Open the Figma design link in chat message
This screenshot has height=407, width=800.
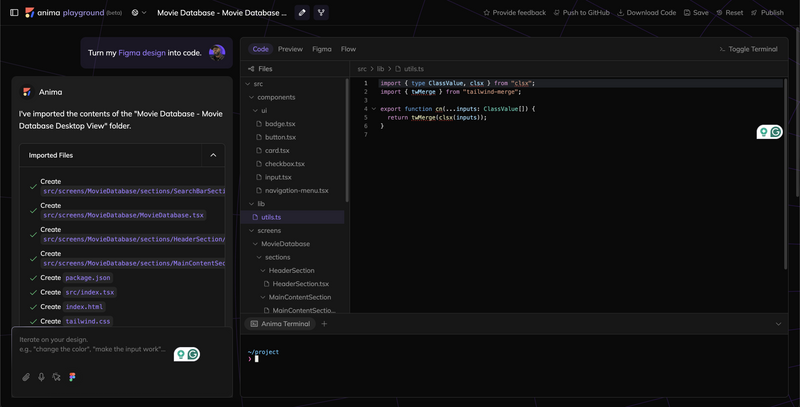click(142, 53)
